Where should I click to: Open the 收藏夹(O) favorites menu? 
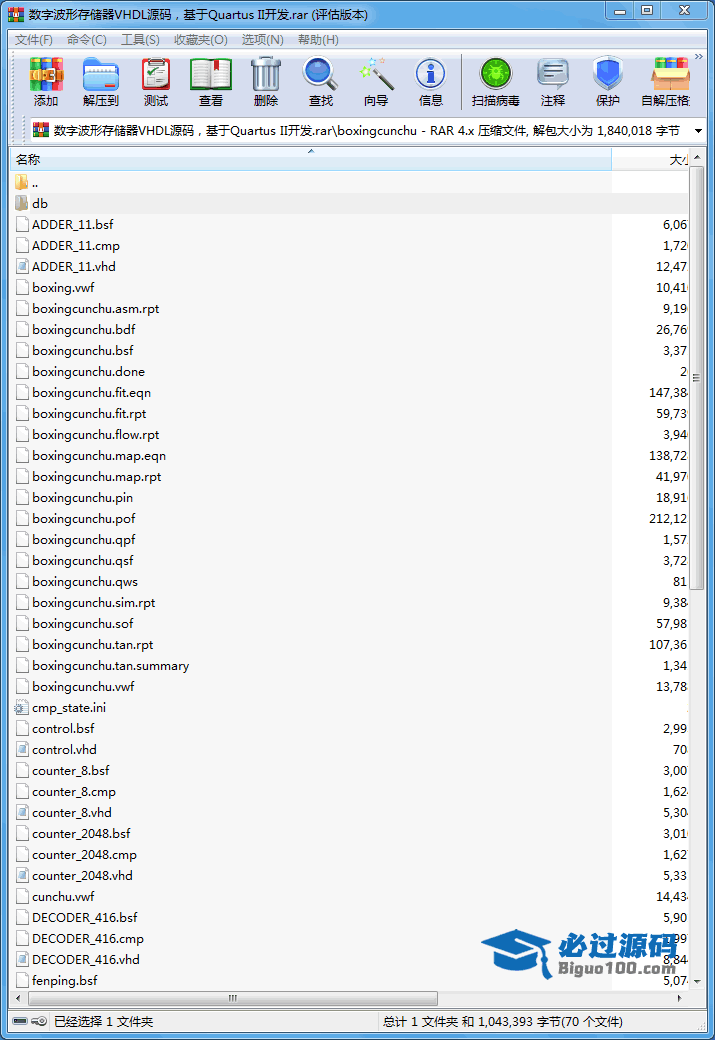(x=200, y=40)
